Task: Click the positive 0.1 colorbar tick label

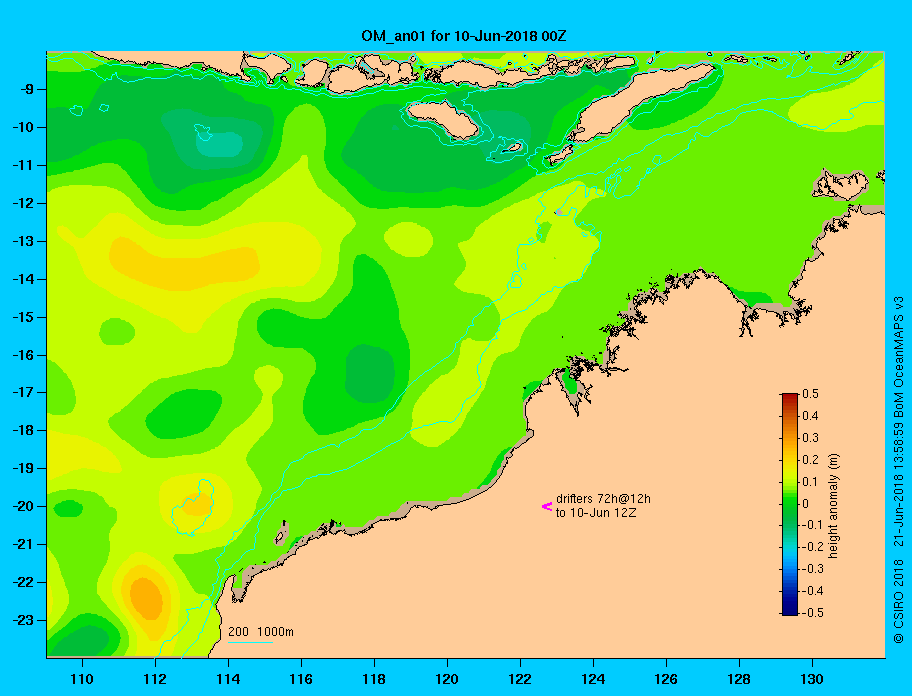Action: (810, 482)
